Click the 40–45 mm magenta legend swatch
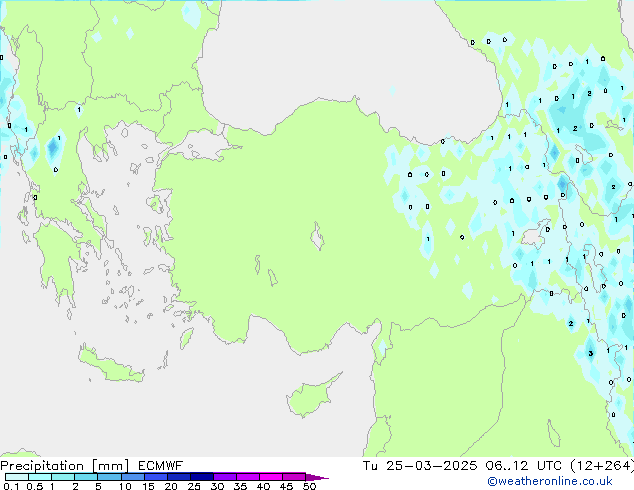Image resolution: width=634 pixels, height=490 pixels. click(x=271, y=477)
